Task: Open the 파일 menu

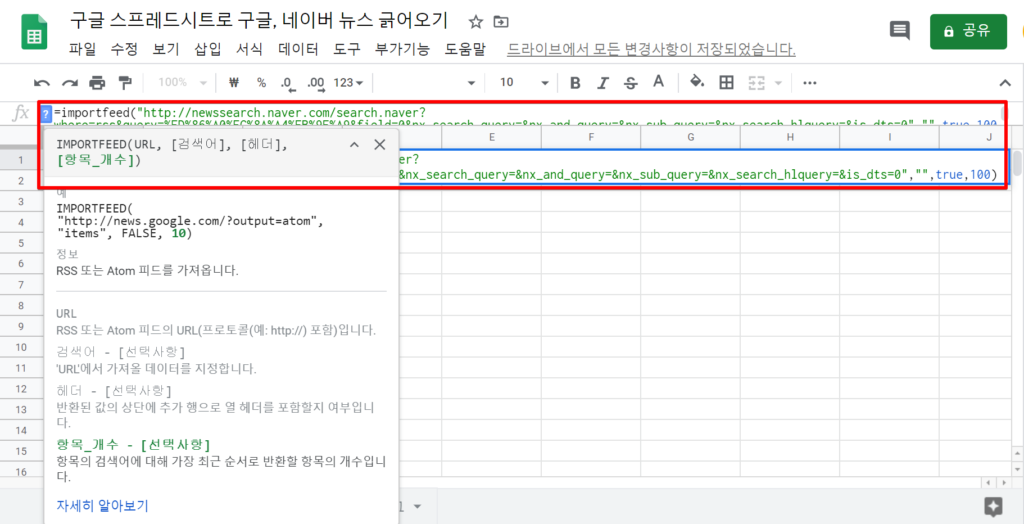Action: point(82,50)
